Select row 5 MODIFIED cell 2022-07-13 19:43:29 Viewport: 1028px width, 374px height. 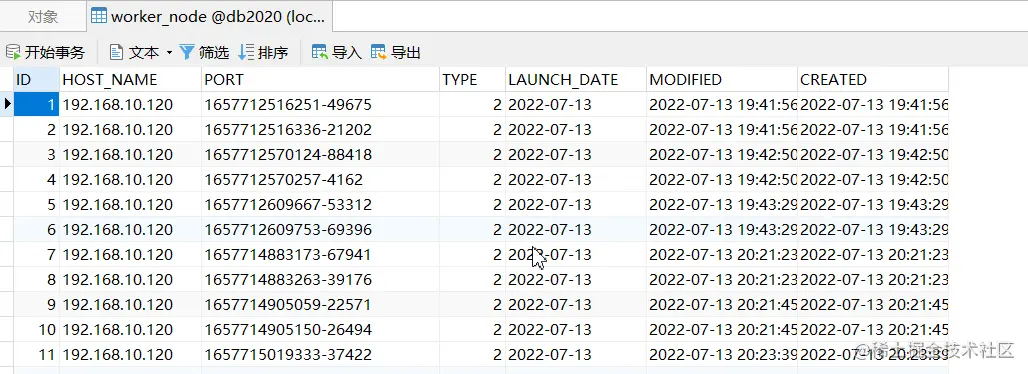[x=722, y=204]
